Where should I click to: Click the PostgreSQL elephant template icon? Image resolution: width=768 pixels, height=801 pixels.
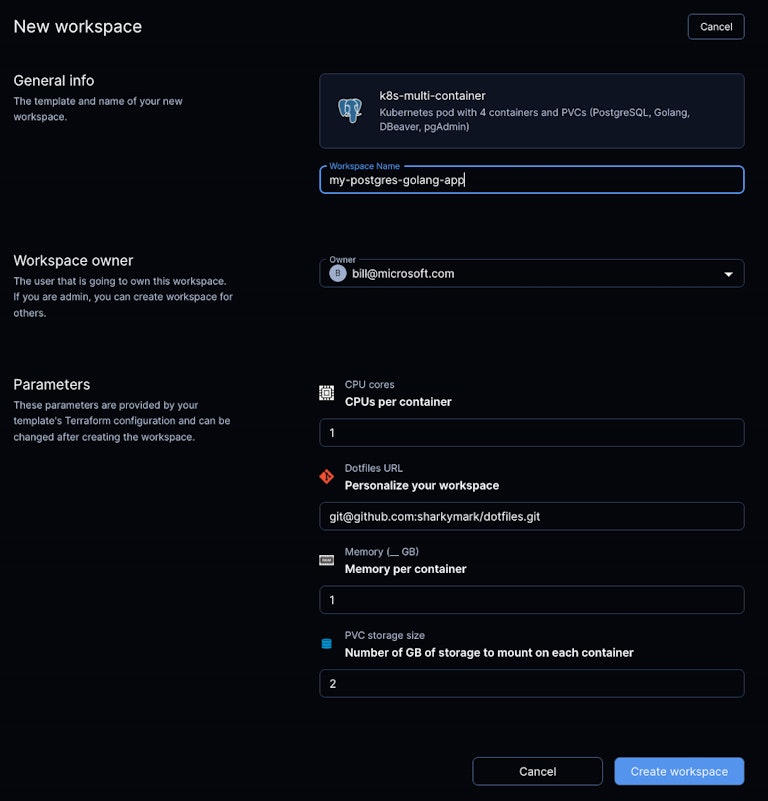point(350,110)
